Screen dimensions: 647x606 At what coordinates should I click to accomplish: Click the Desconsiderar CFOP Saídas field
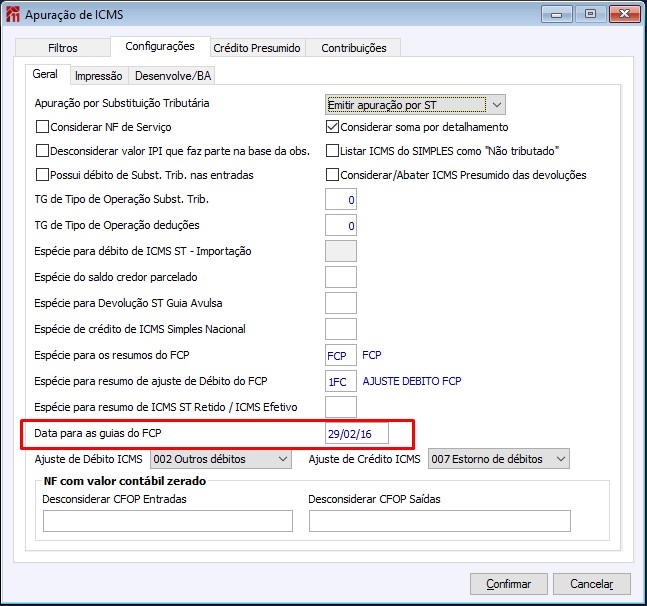tap(440, 521)
